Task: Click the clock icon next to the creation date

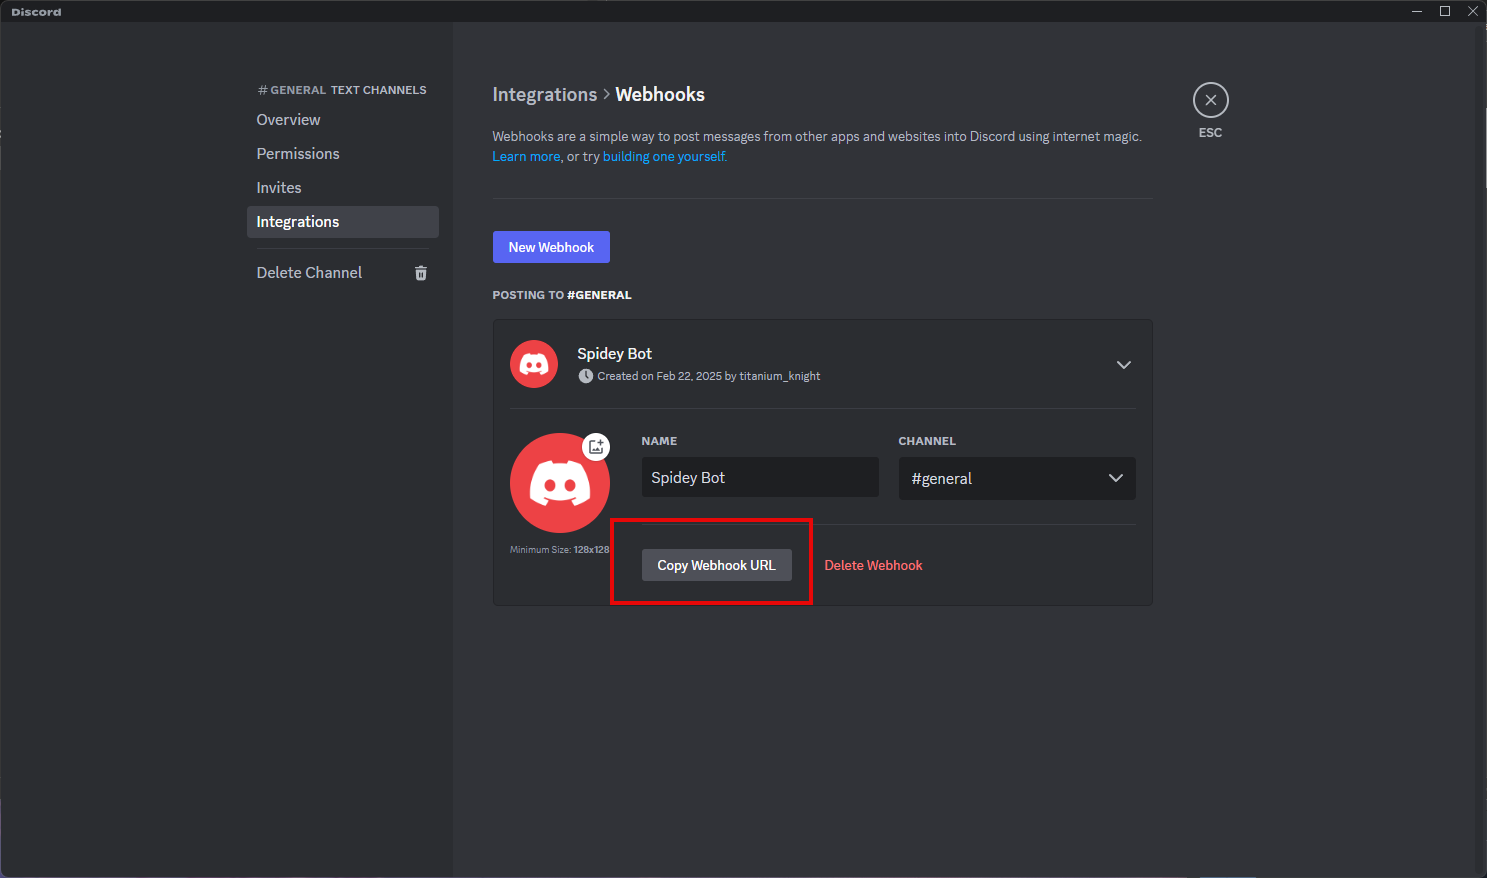Action: [585, 376]
